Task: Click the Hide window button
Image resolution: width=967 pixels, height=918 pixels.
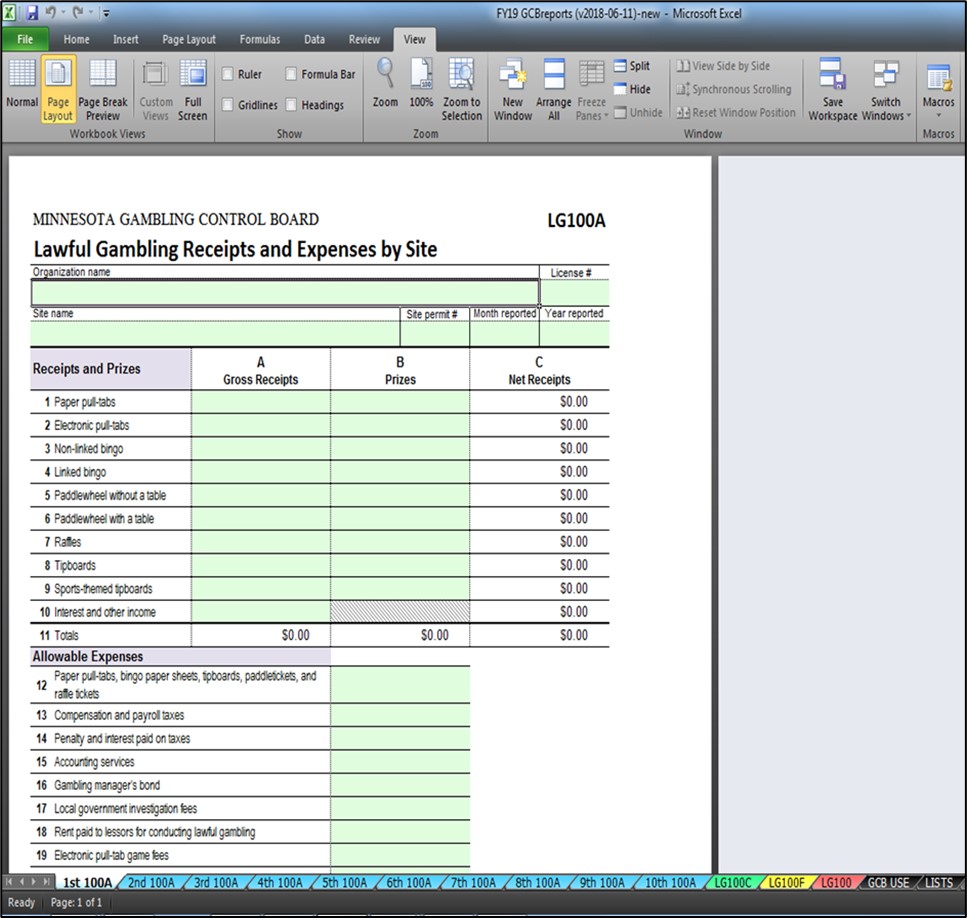Action: pyautogui.click(x=631, y=89)
